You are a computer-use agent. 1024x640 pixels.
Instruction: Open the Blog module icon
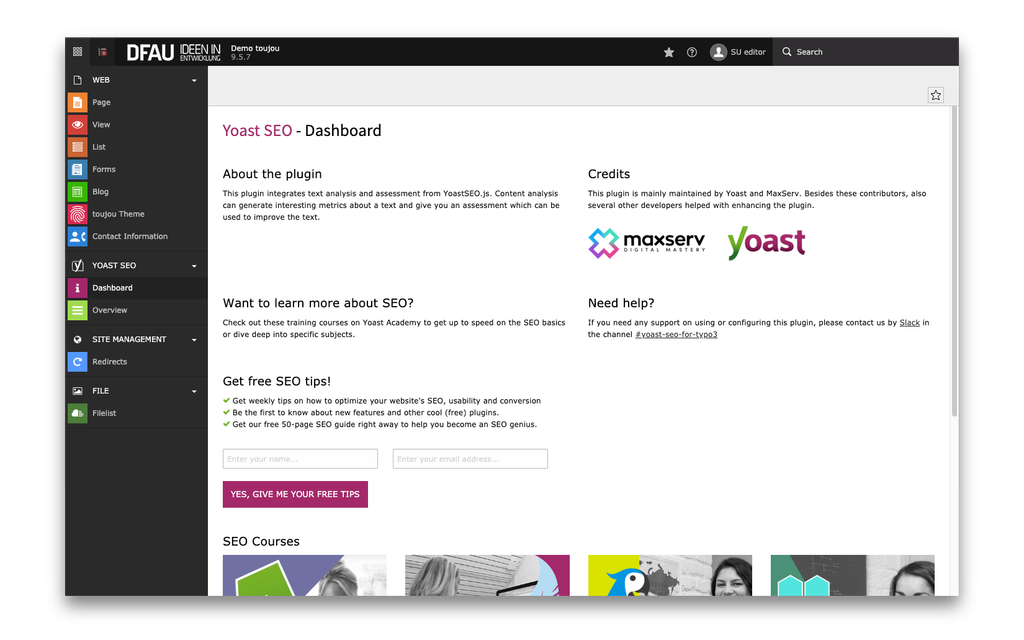(77, 192)
